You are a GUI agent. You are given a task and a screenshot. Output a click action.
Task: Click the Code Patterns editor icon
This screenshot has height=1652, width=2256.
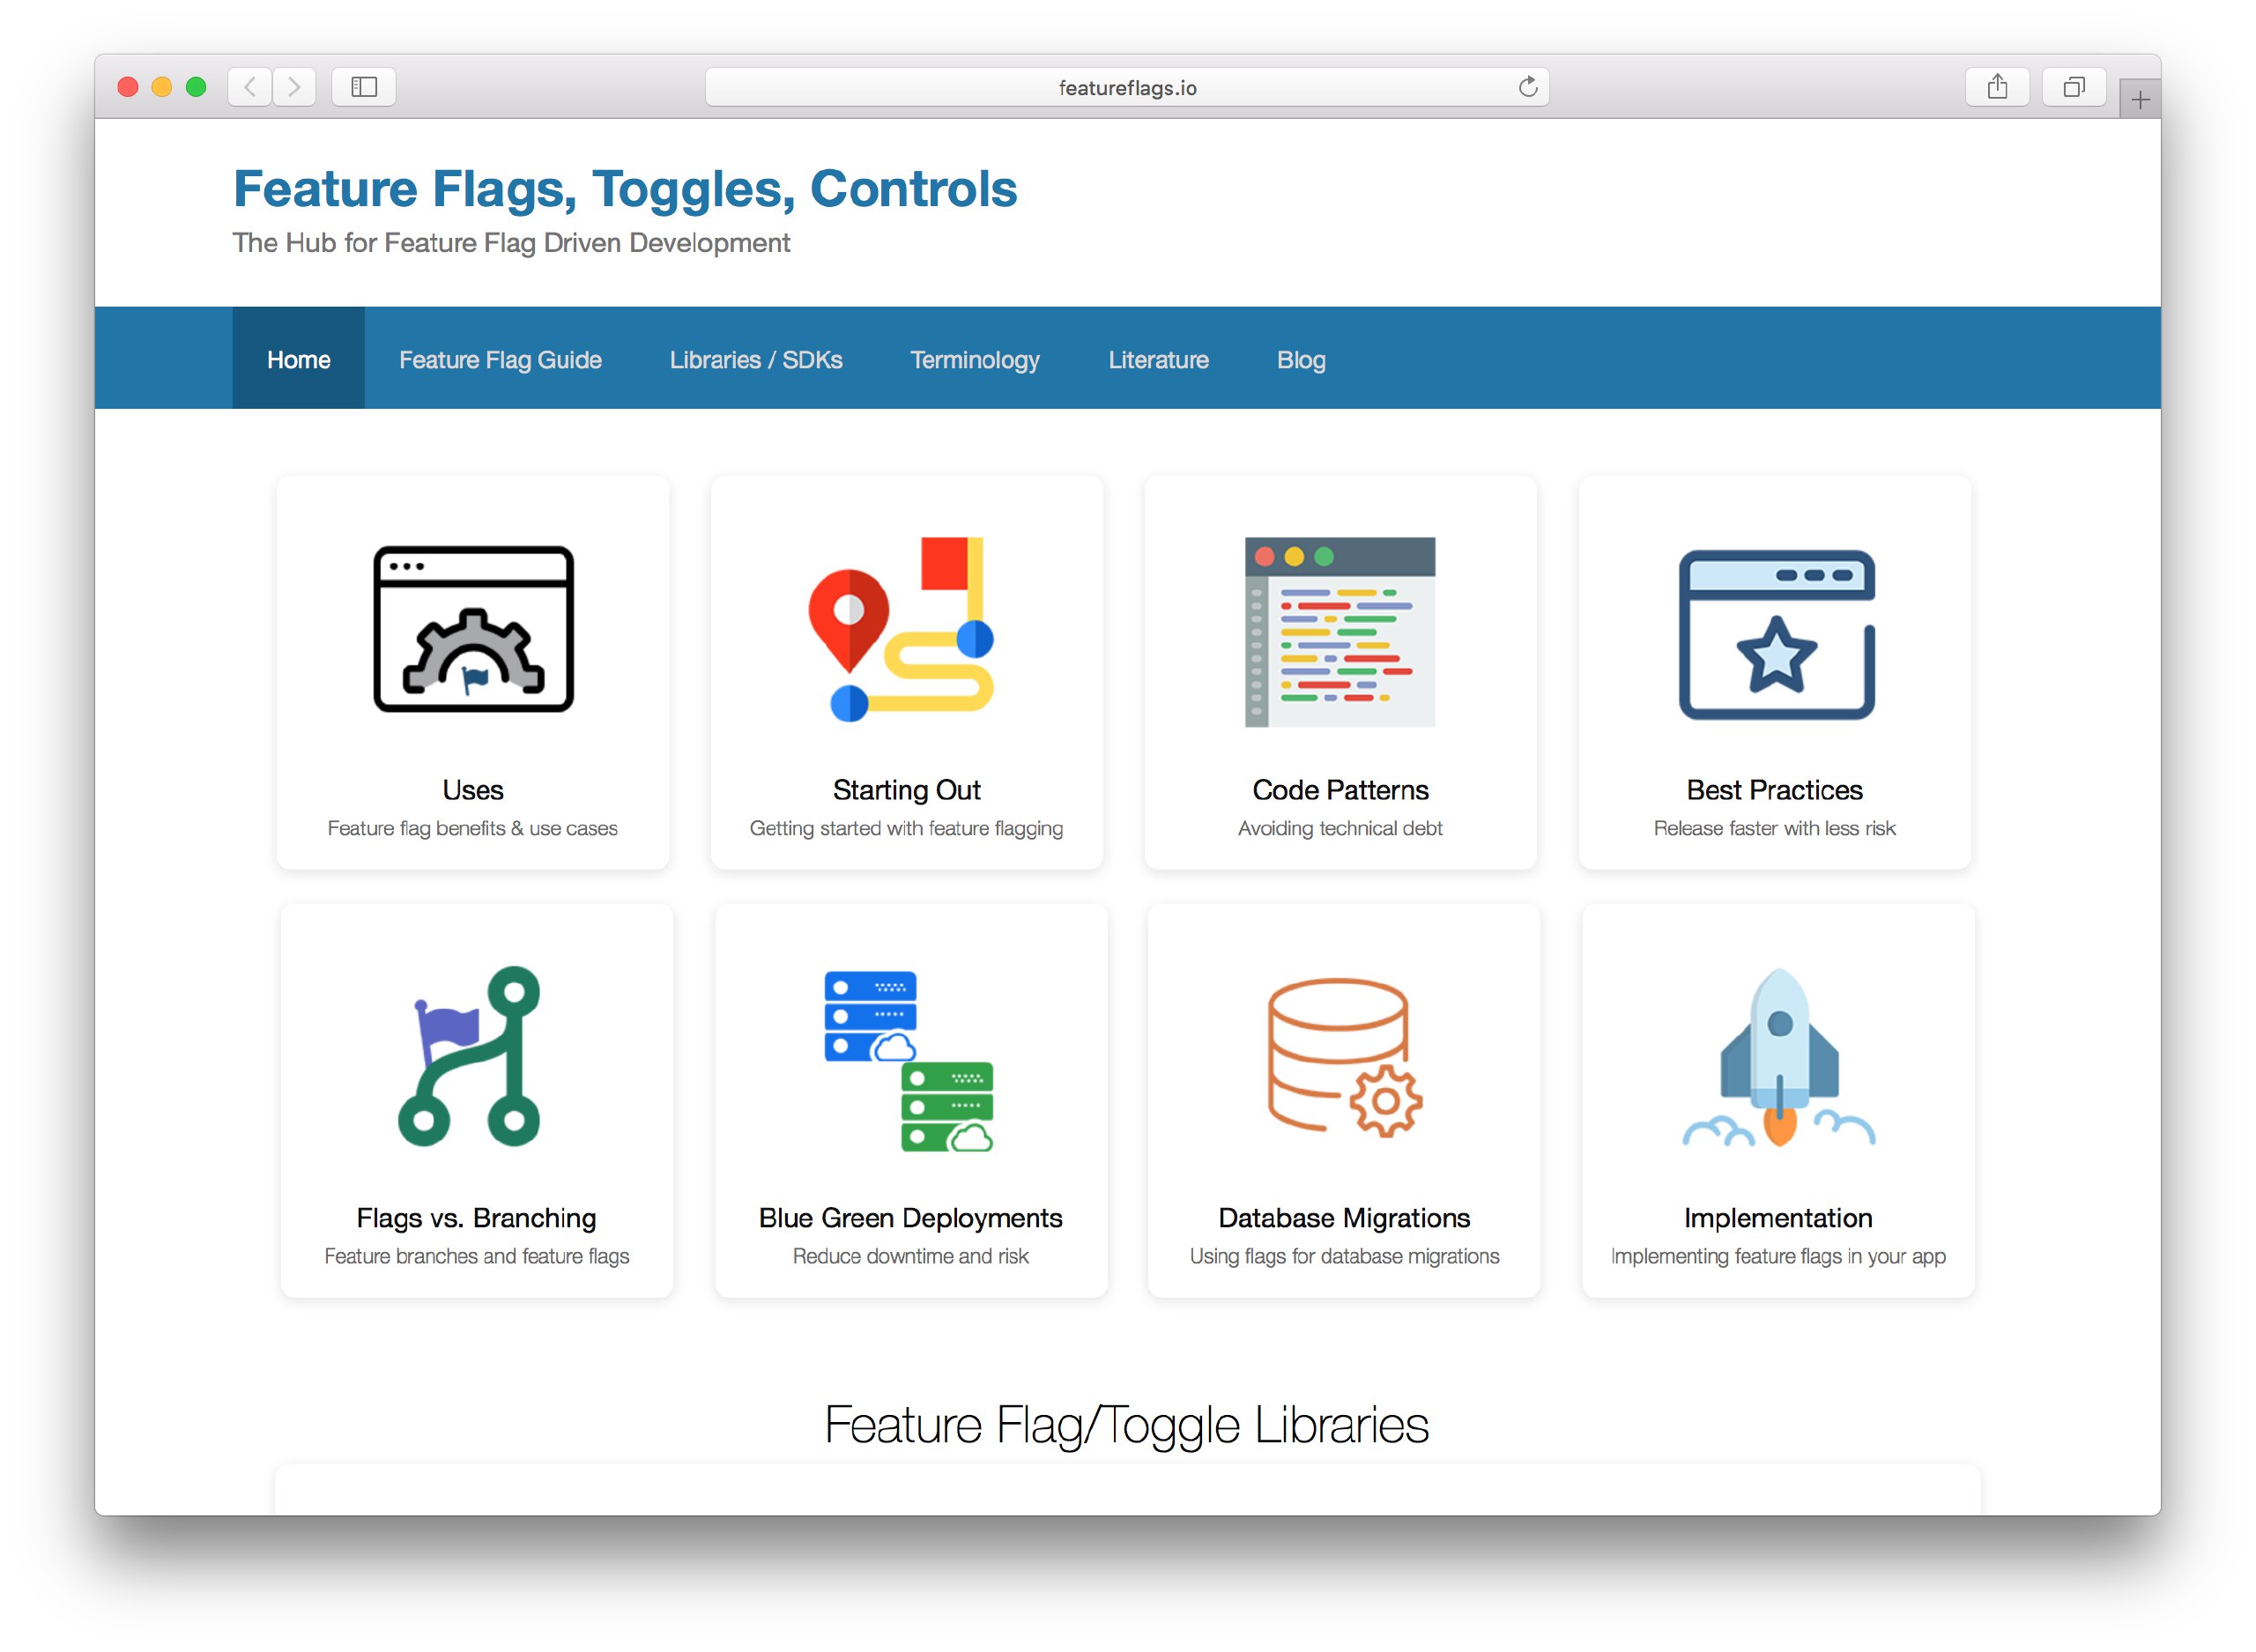coord(1339,632)
